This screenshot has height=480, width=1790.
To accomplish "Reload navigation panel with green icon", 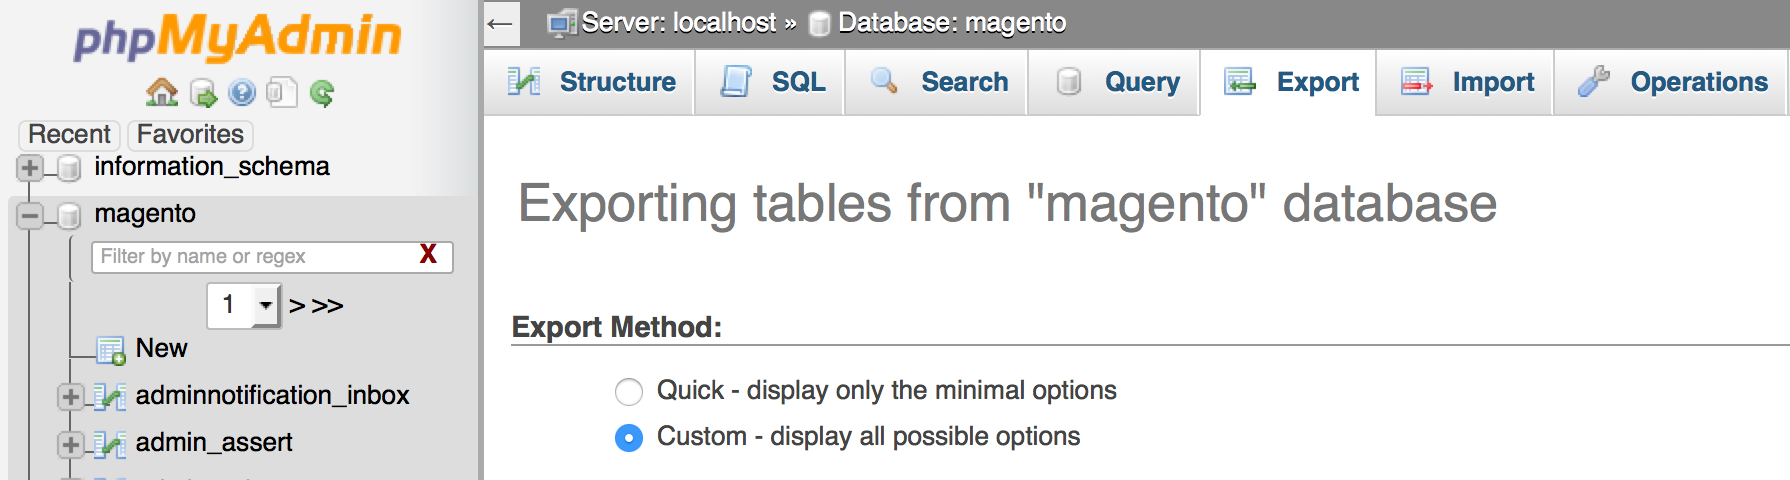I will (322, 94).
